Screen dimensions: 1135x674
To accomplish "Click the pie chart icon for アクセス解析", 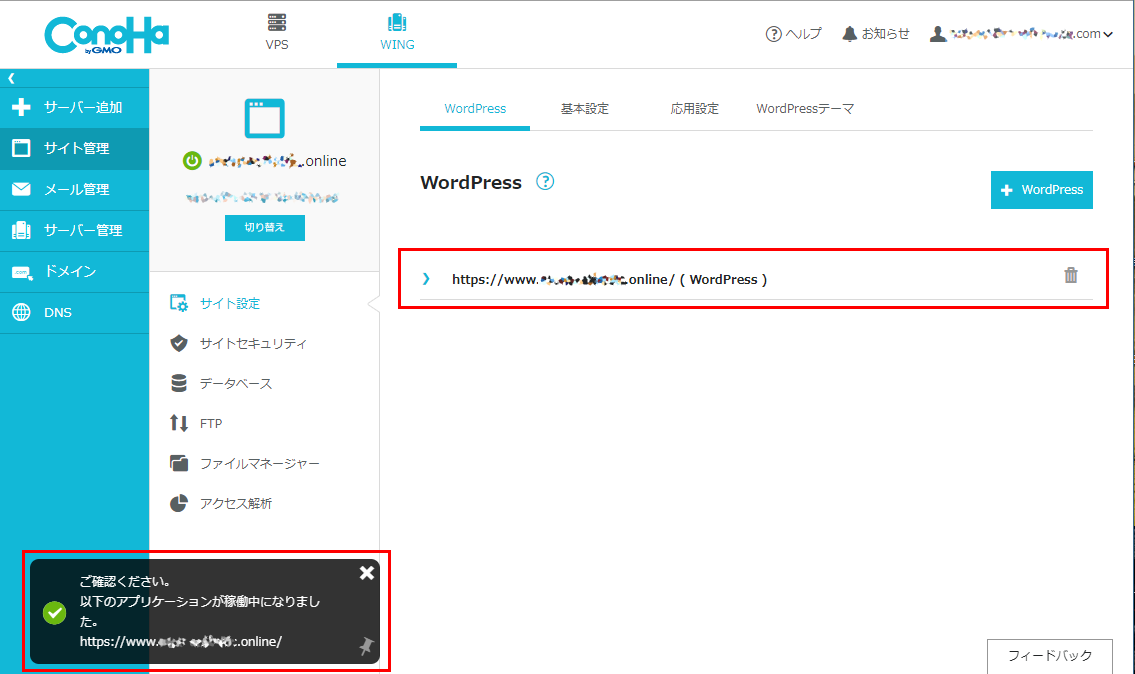I will coord(179,503).
